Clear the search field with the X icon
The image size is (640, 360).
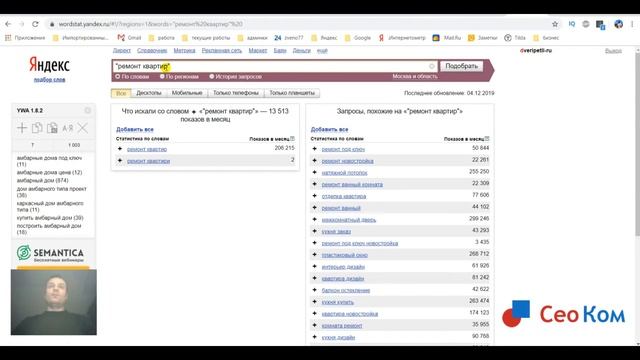pyautogui.click(x=432, y=66)
